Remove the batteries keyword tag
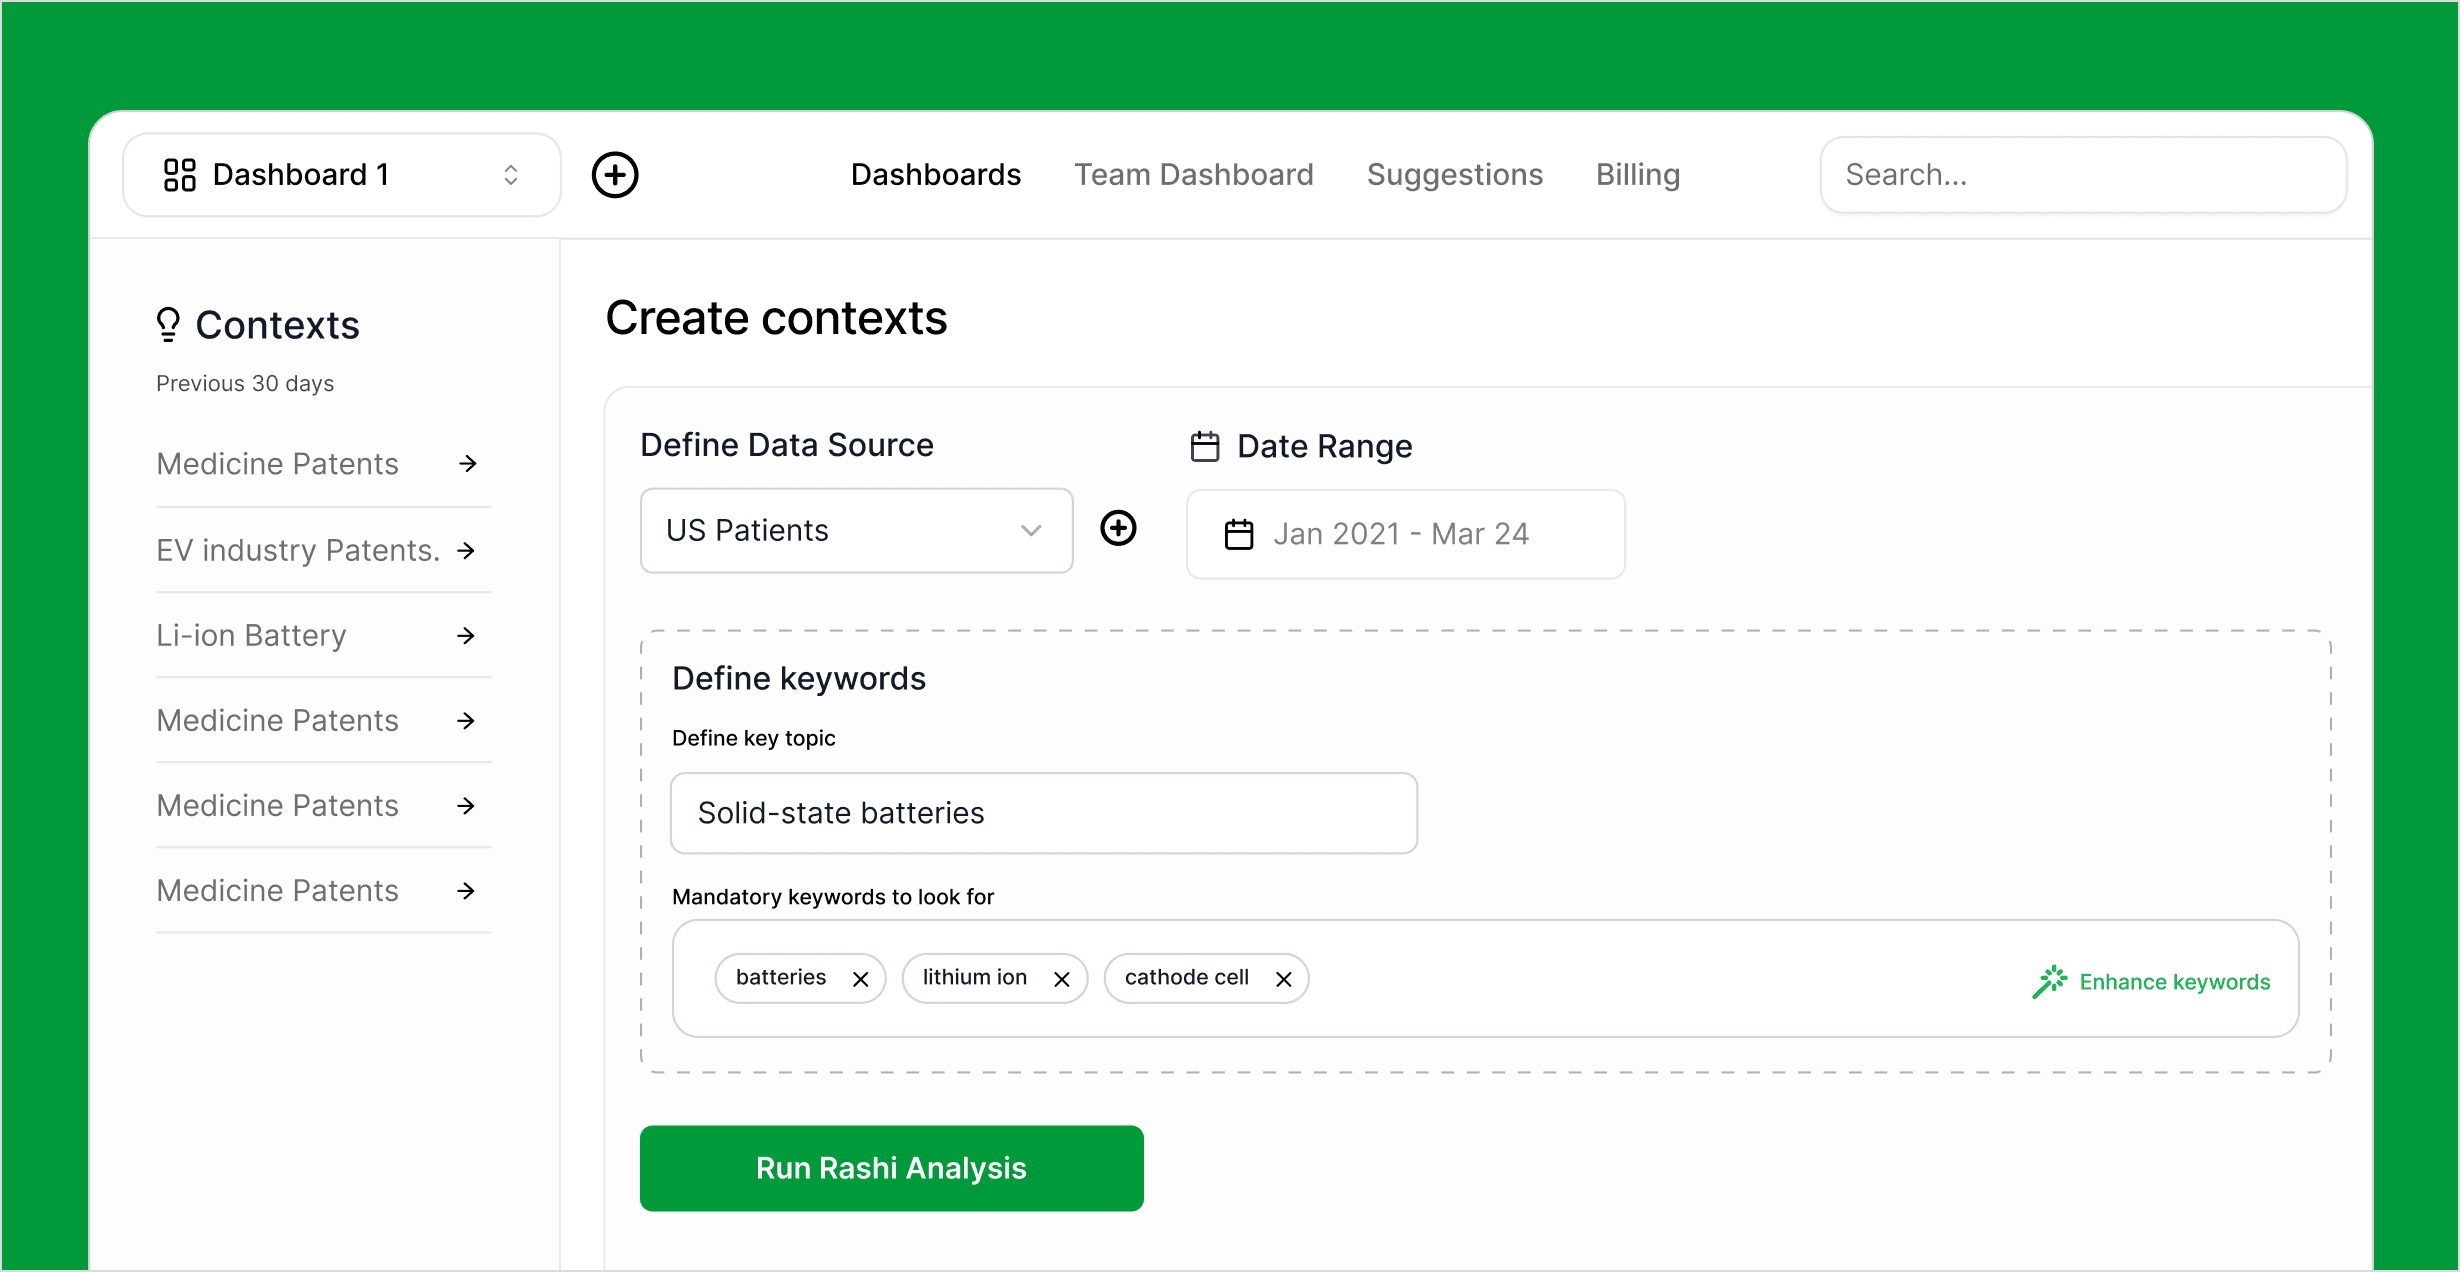The width and height of the screenshot is (2460, 1272). [860, 979]
